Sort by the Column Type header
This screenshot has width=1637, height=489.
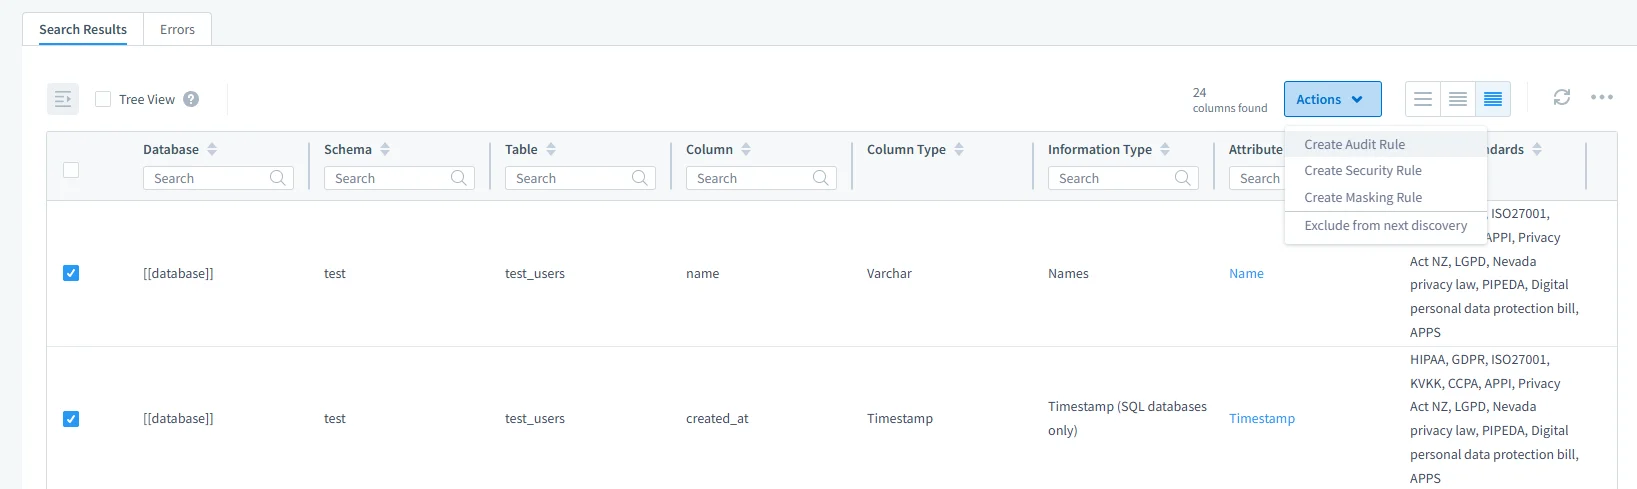[x=959, y=149]
